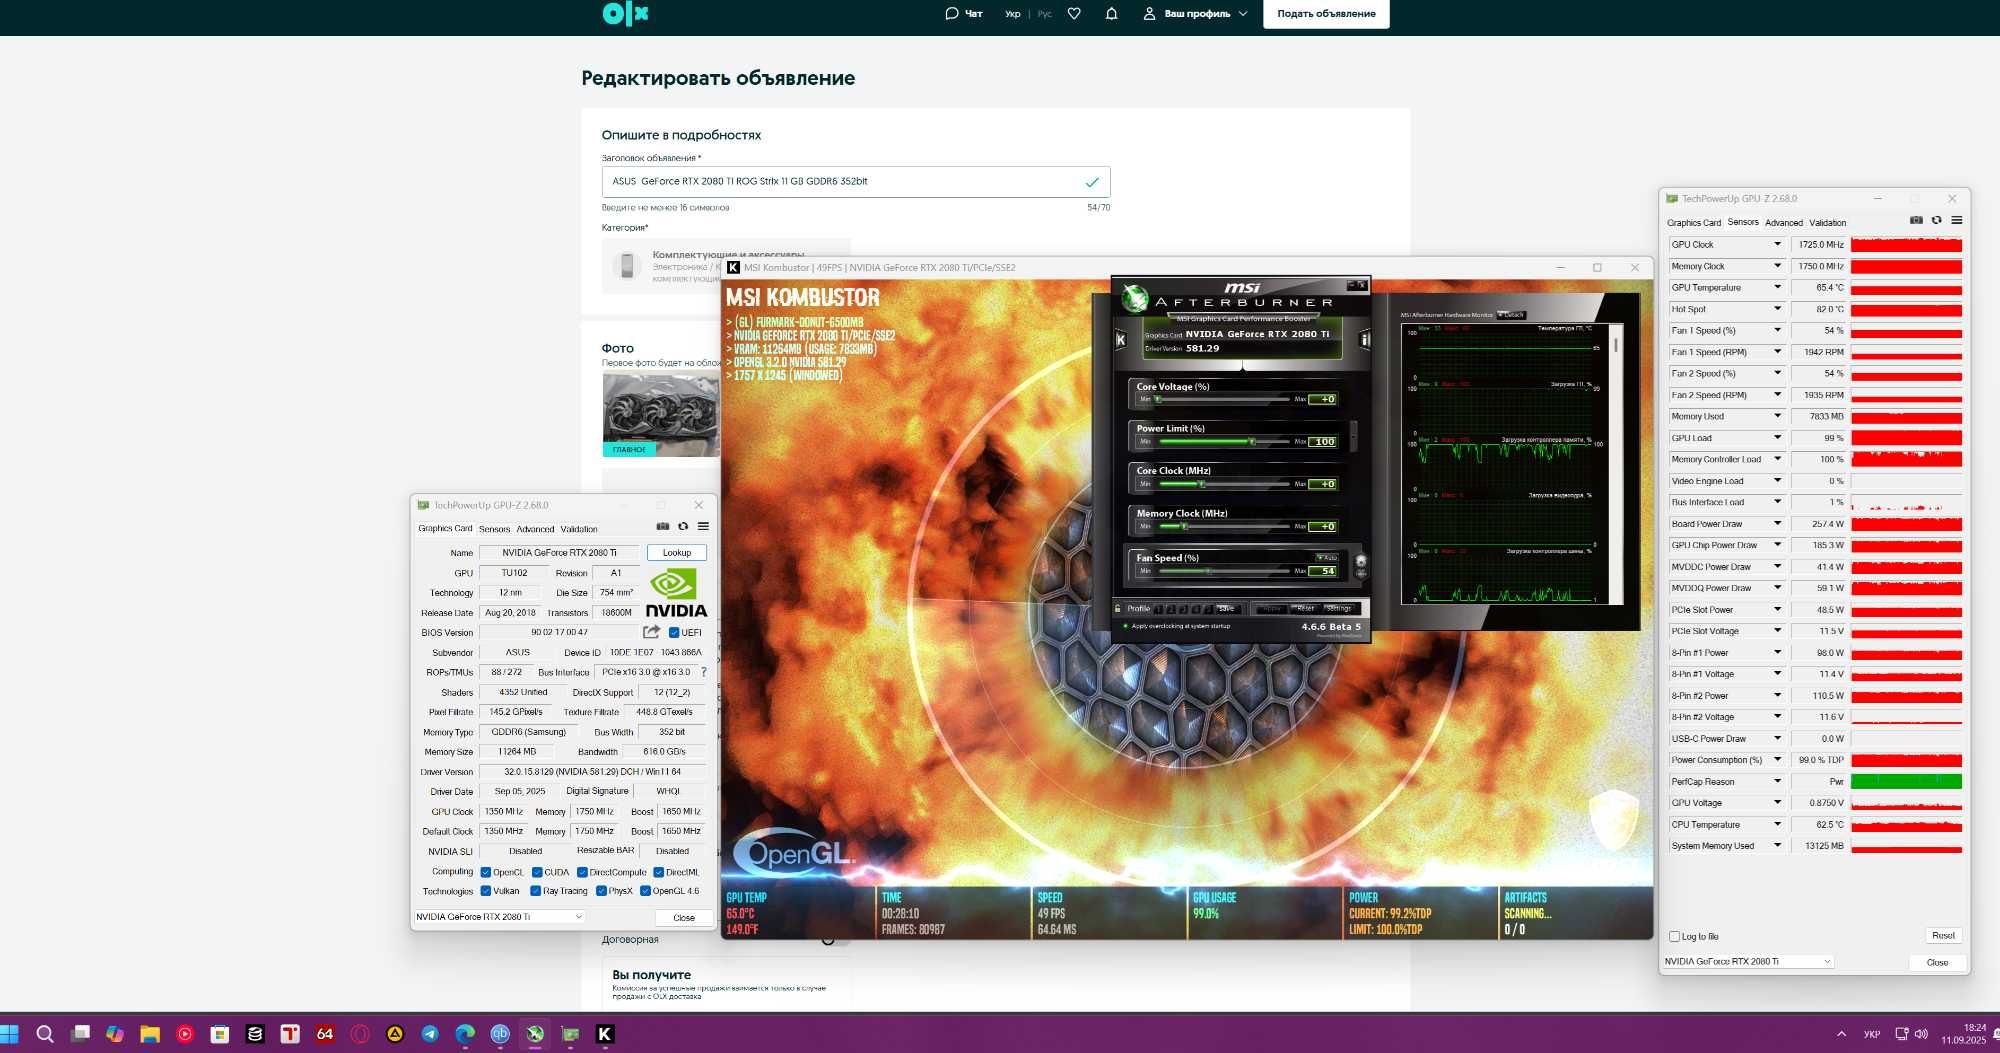Switch to Graphics Card tab in Sensors window

[x=1694, y=223]
